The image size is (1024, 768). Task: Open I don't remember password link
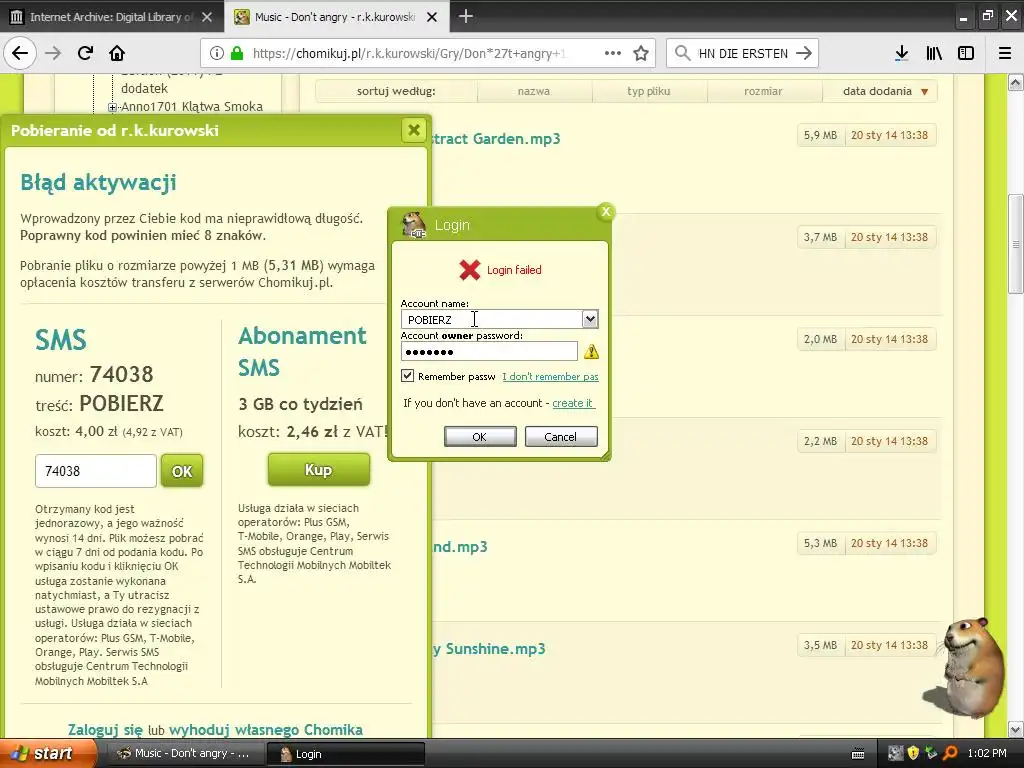550,376
